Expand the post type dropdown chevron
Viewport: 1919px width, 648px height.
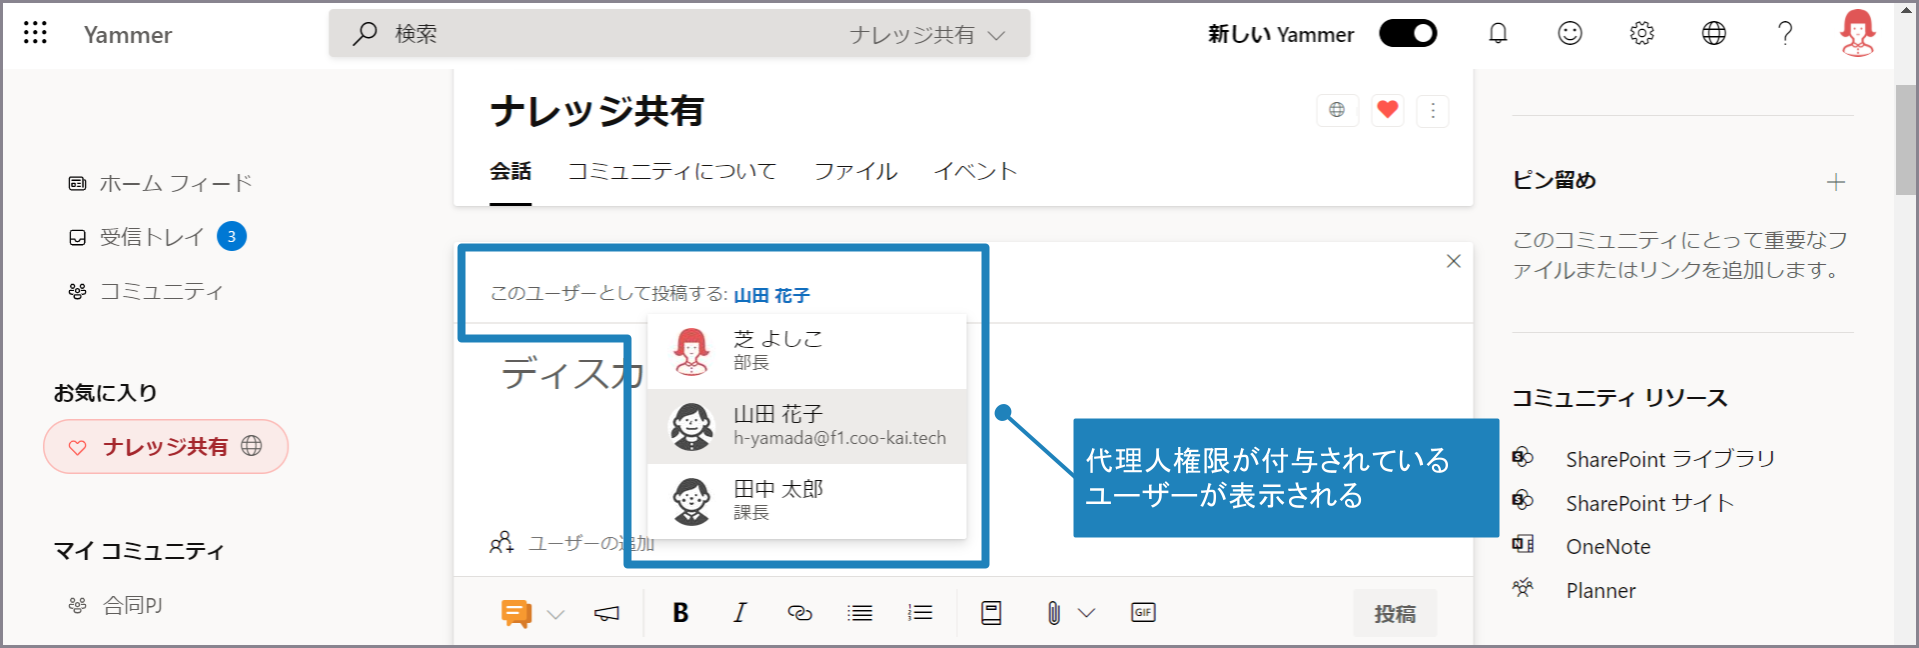tap(556, 614)
